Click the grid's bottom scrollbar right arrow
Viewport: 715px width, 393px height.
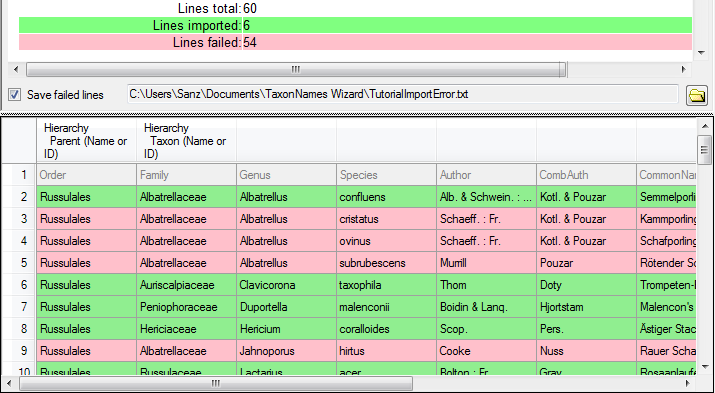pos(689,383)
